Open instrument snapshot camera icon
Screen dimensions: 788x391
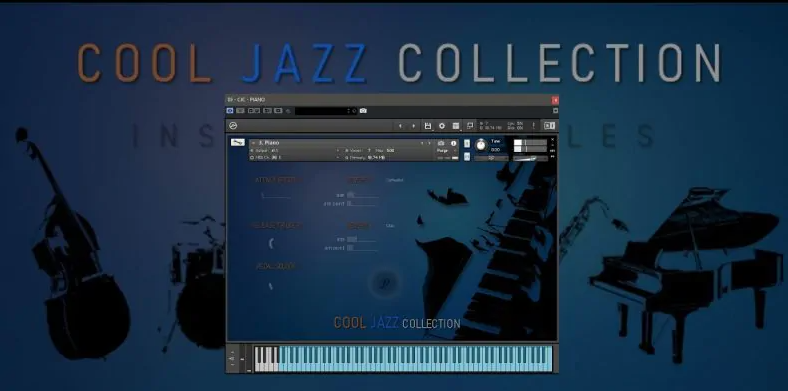pos(441,143)
